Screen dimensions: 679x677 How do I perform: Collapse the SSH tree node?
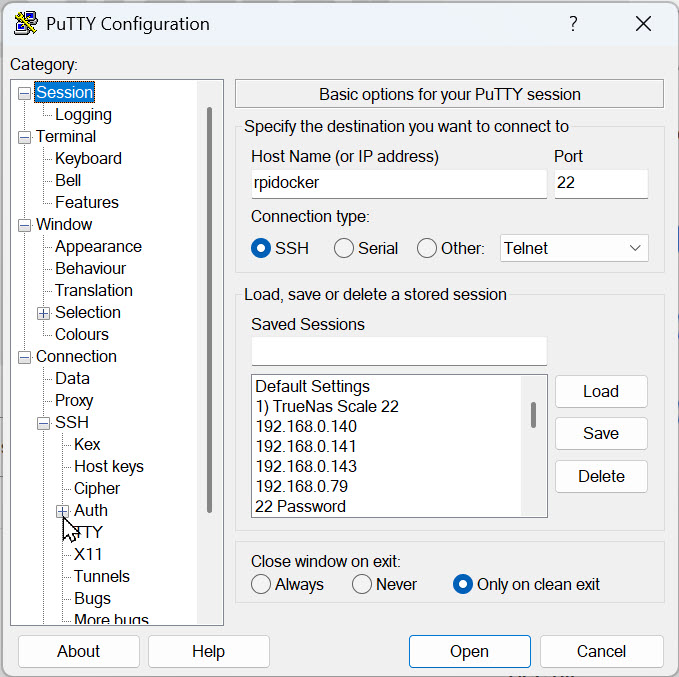[43, 423]
